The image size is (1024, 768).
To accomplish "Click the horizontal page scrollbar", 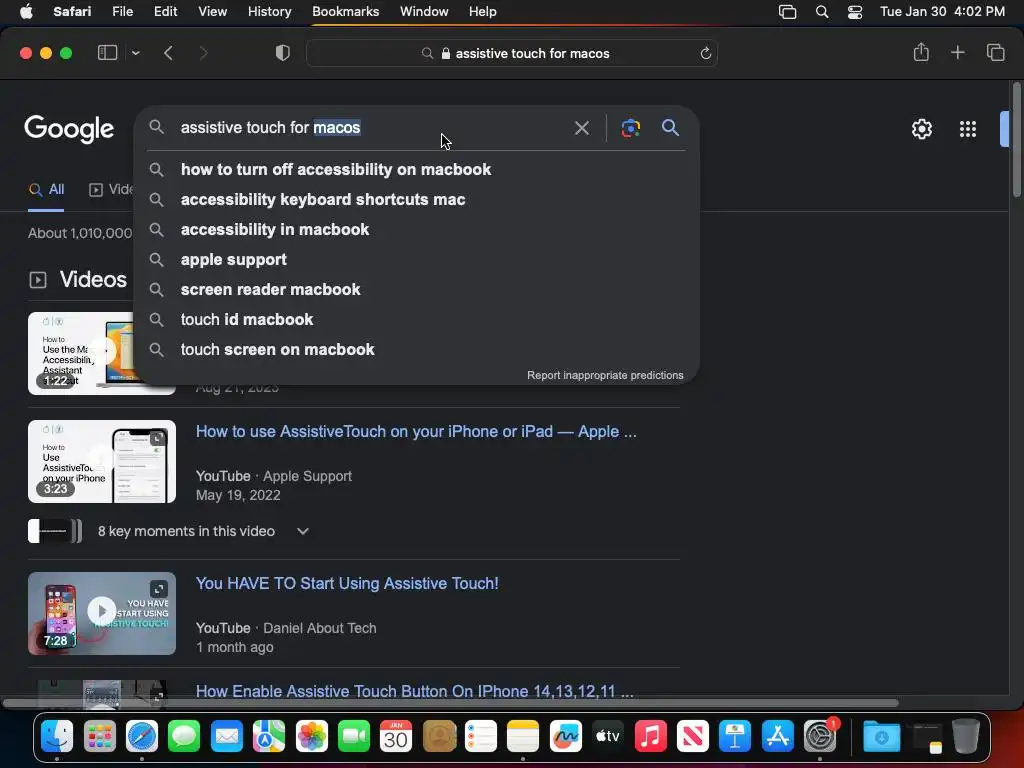I will coord(451,703).
